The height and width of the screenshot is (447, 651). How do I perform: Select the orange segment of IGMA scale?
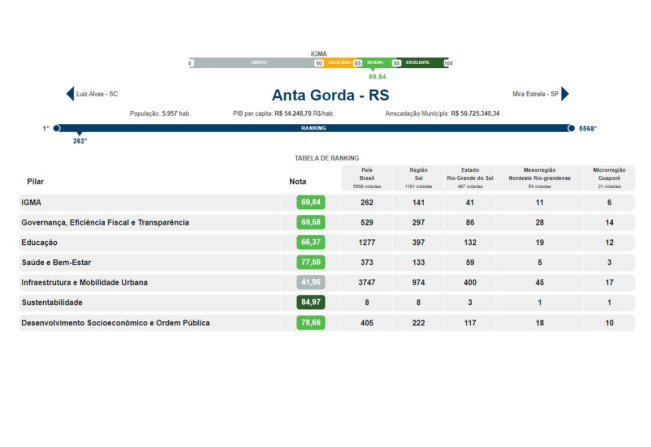click(x=339, y=63)
